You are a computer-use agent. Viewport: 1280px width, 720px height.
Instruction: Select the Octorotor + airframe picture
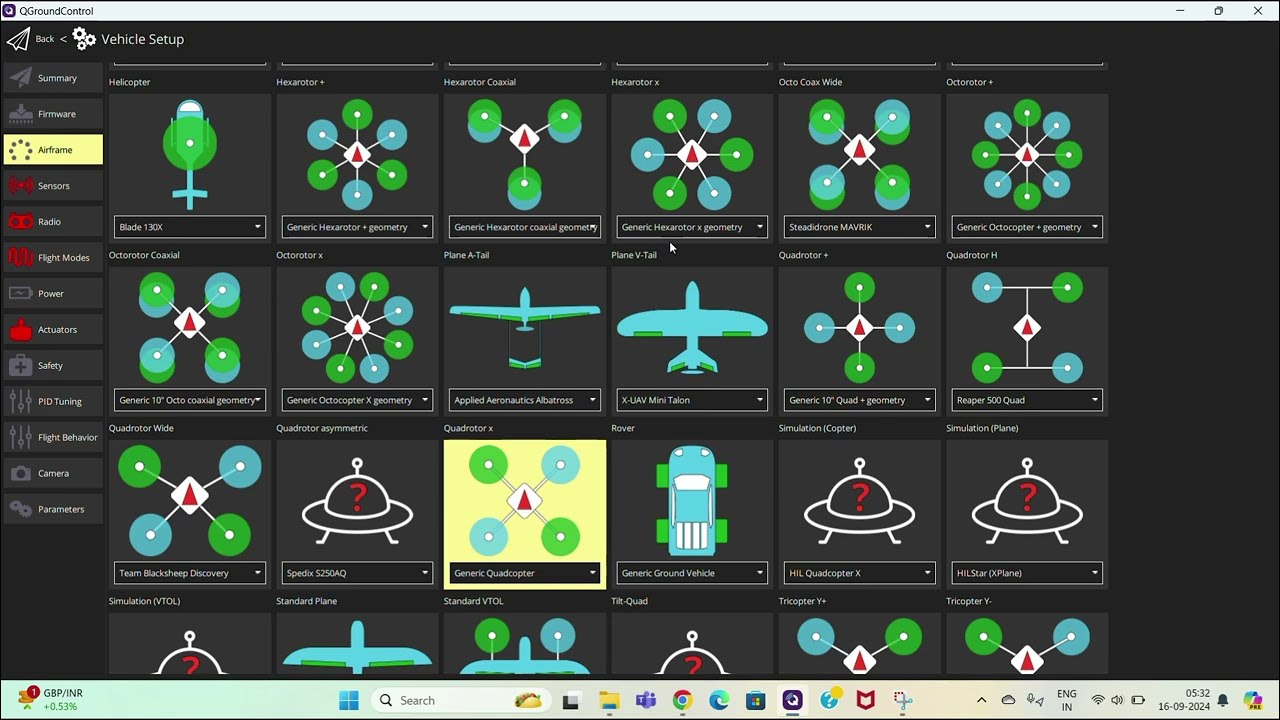pyautogui.click(x=1027, y=154)
